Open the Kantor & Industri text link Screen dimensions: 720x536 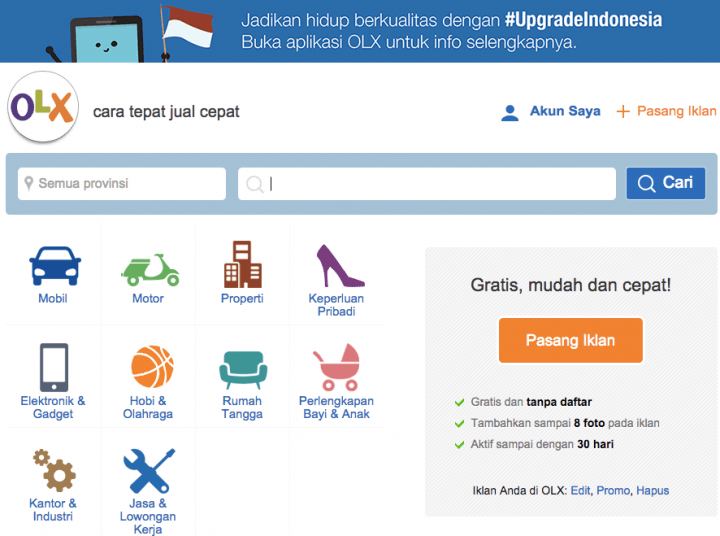coord(53,510)
